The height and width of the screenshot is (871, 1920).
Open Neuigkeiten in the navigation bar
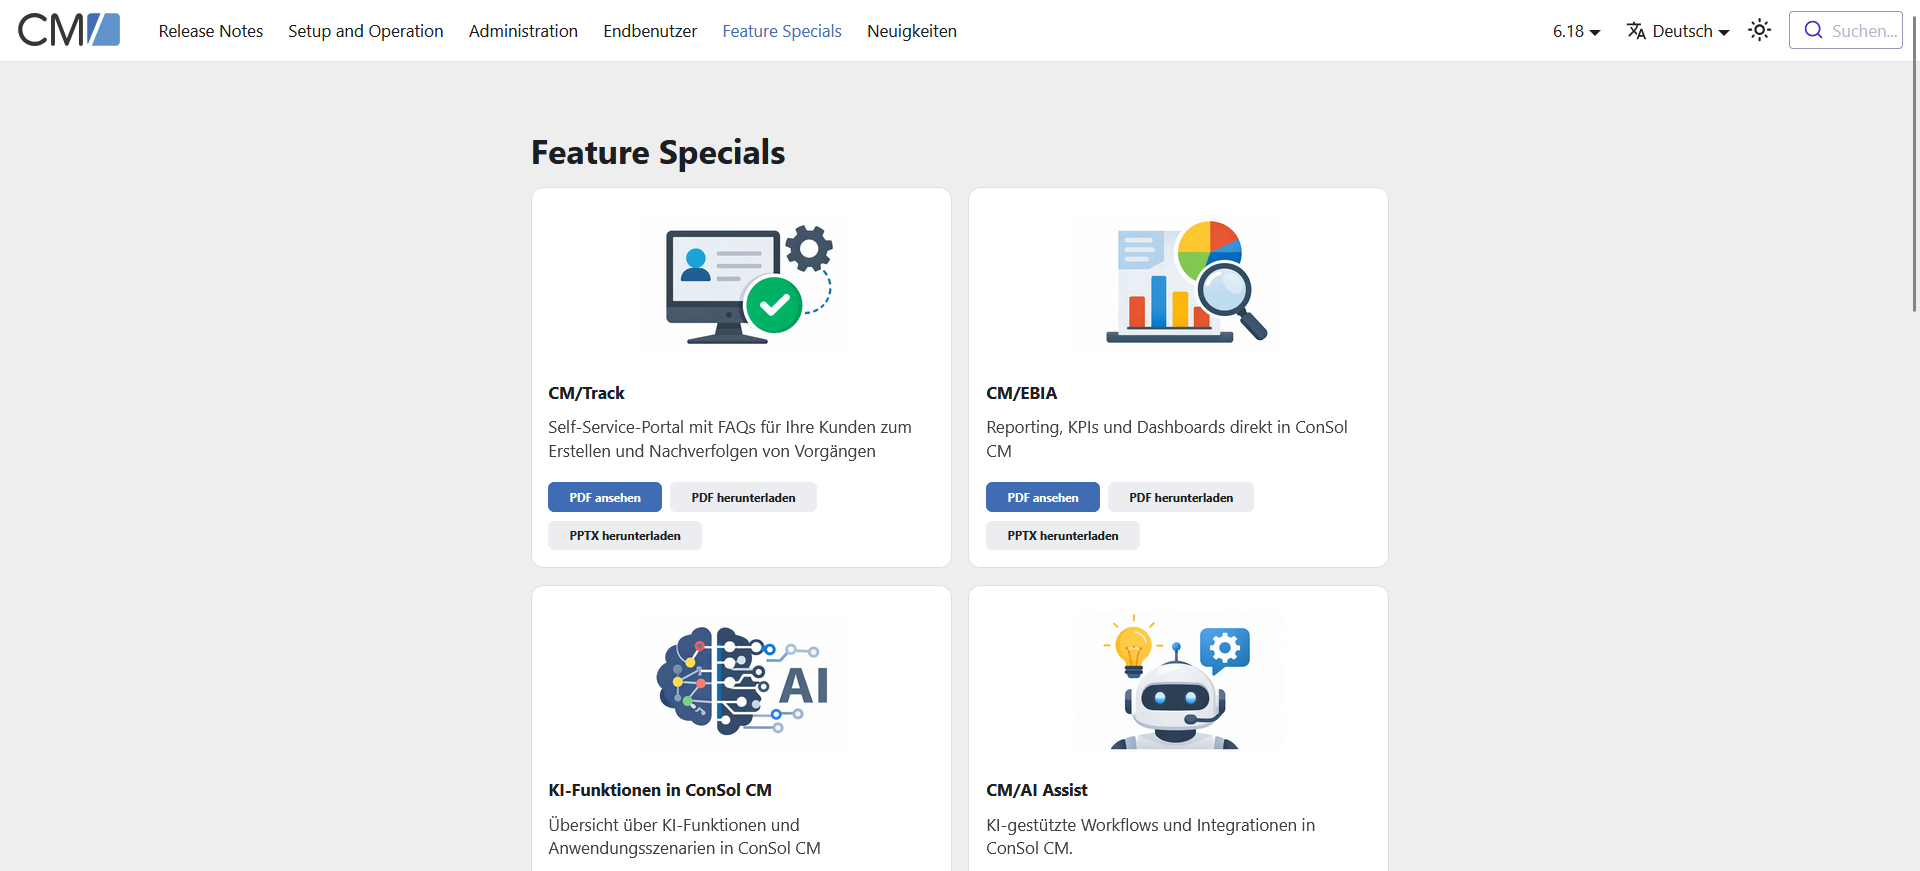click(912, 31)
